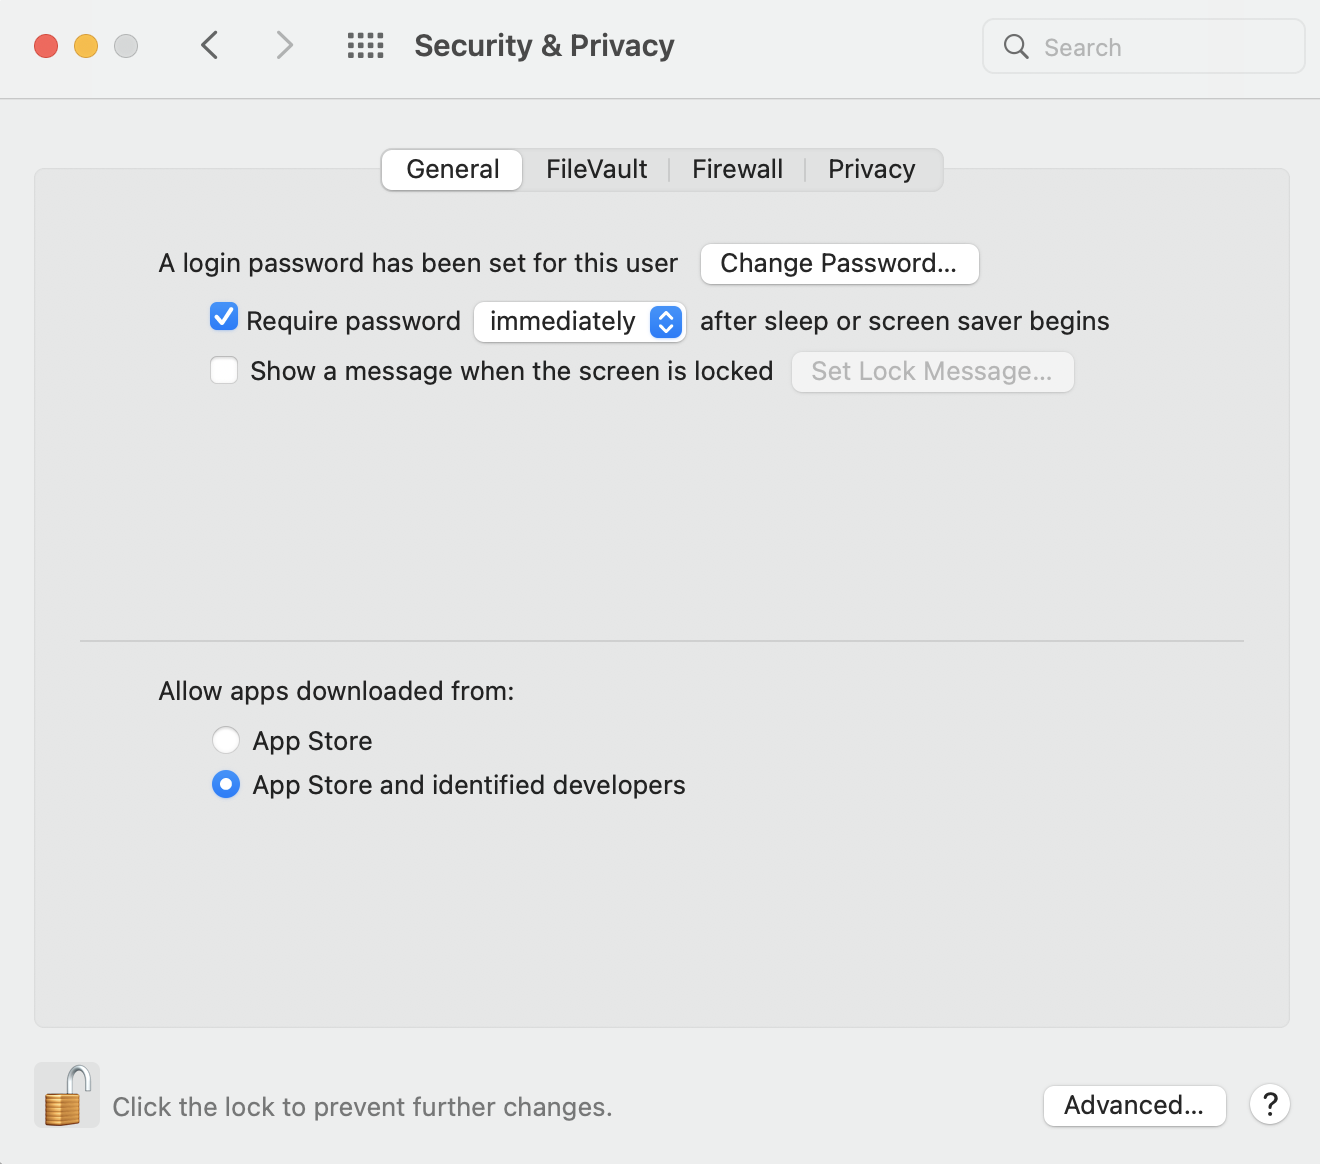The height and width of the screenshot is (1164, 1320).
Task: Click into the Search field
Action: click(1160, 47)
